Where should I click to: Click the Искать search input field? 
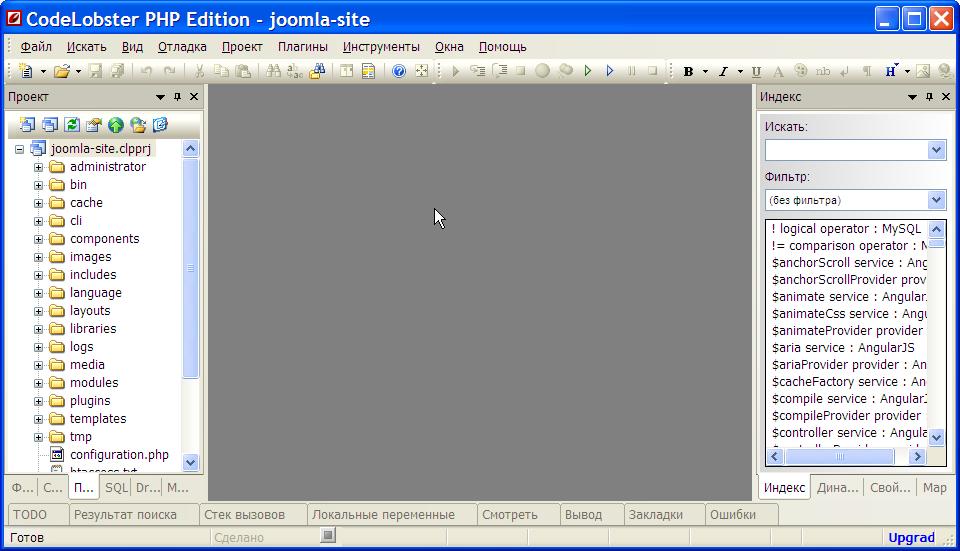847,150
